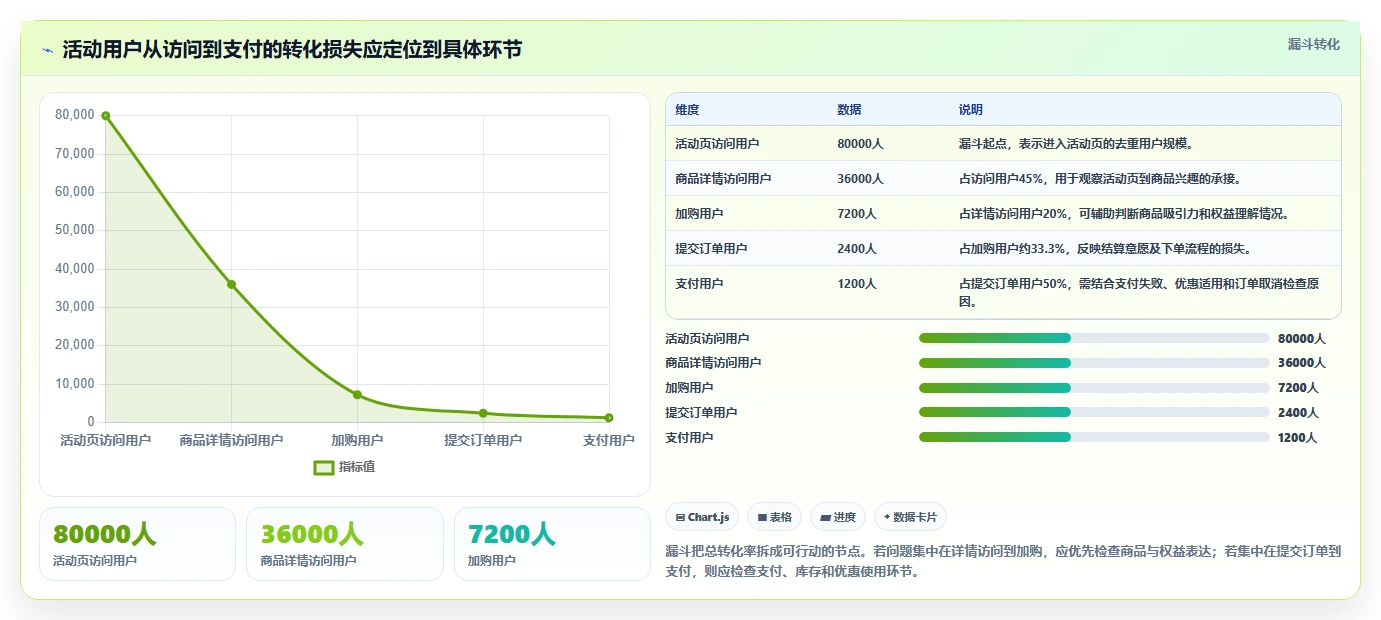Select table cell 加购用户
Screen dimensions: 1381x620
699,214
